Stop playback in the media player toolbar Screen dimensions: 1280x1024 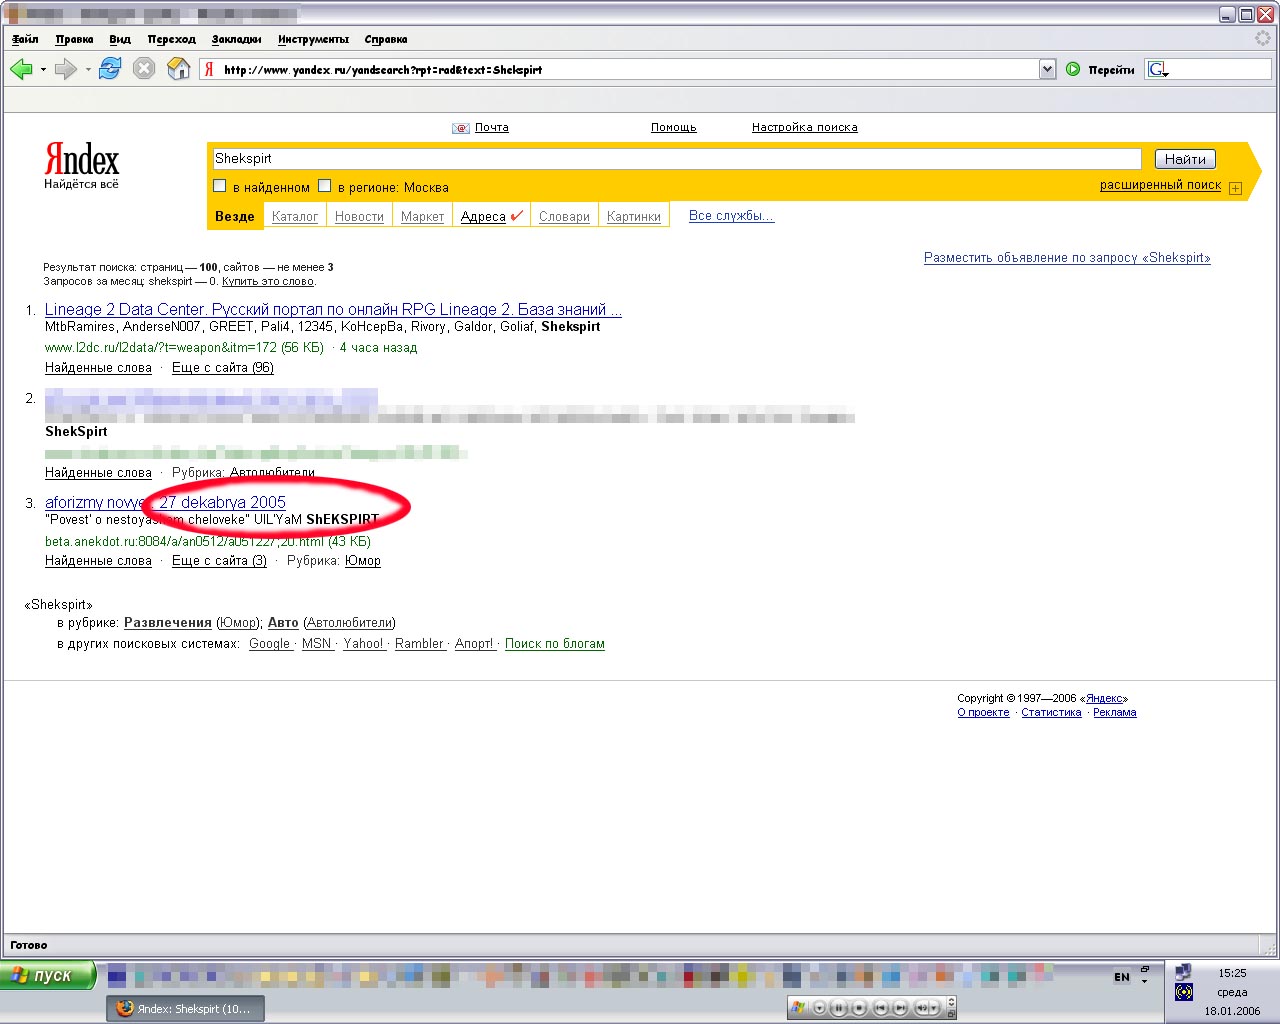tap(858, 1008)
